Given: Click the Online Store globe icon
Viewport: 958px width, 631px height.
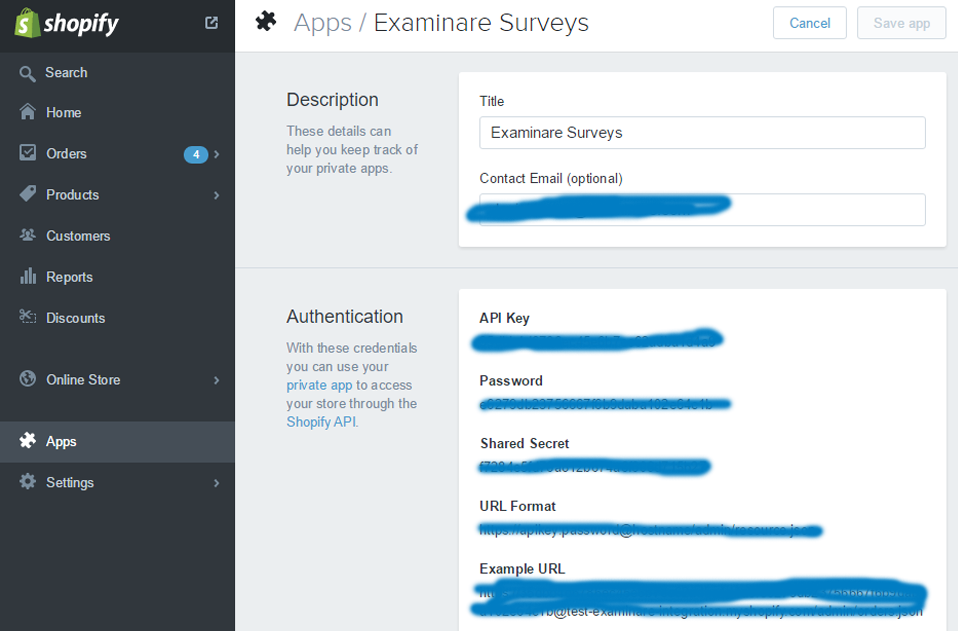Looking at the screenshot, I should coord(27,379).
